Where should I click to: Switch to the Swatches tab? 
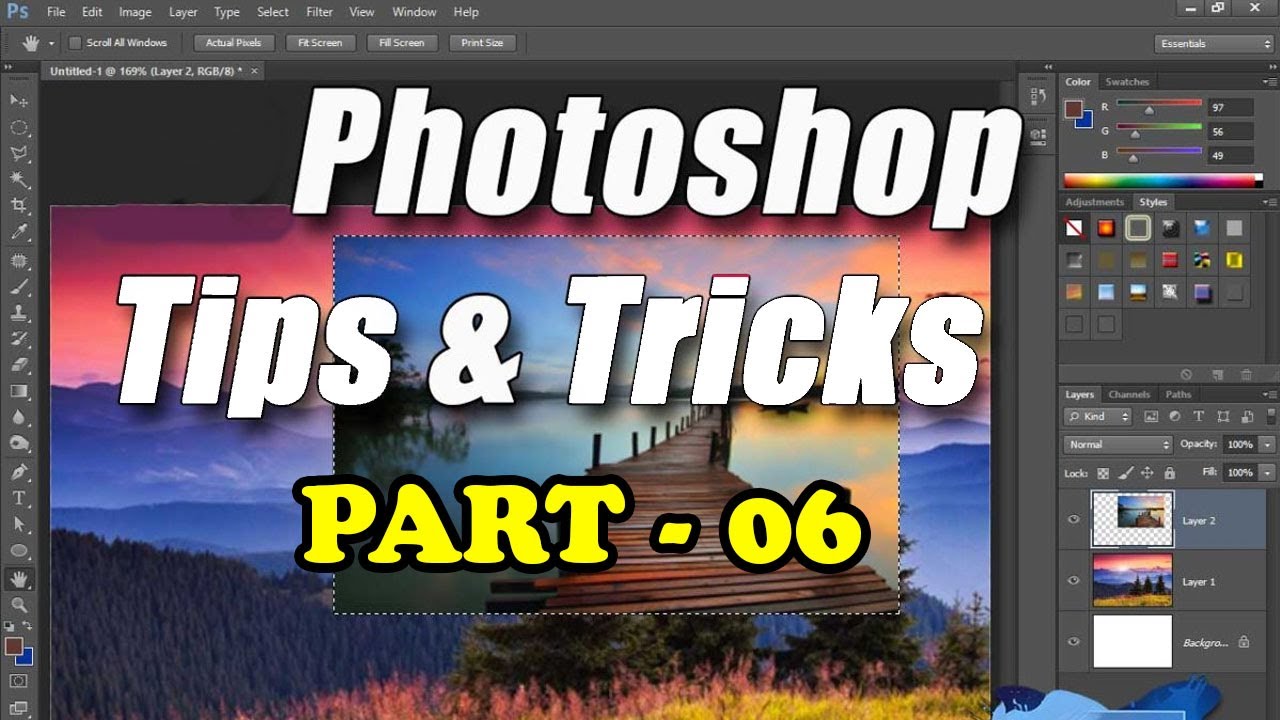click(1127, 82)
